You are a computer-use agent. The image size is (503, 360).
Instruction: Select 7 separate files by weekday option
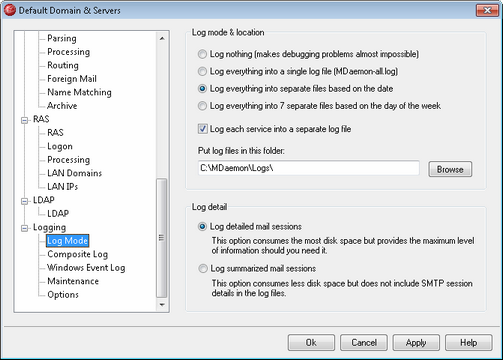click(x=202, y=106)
